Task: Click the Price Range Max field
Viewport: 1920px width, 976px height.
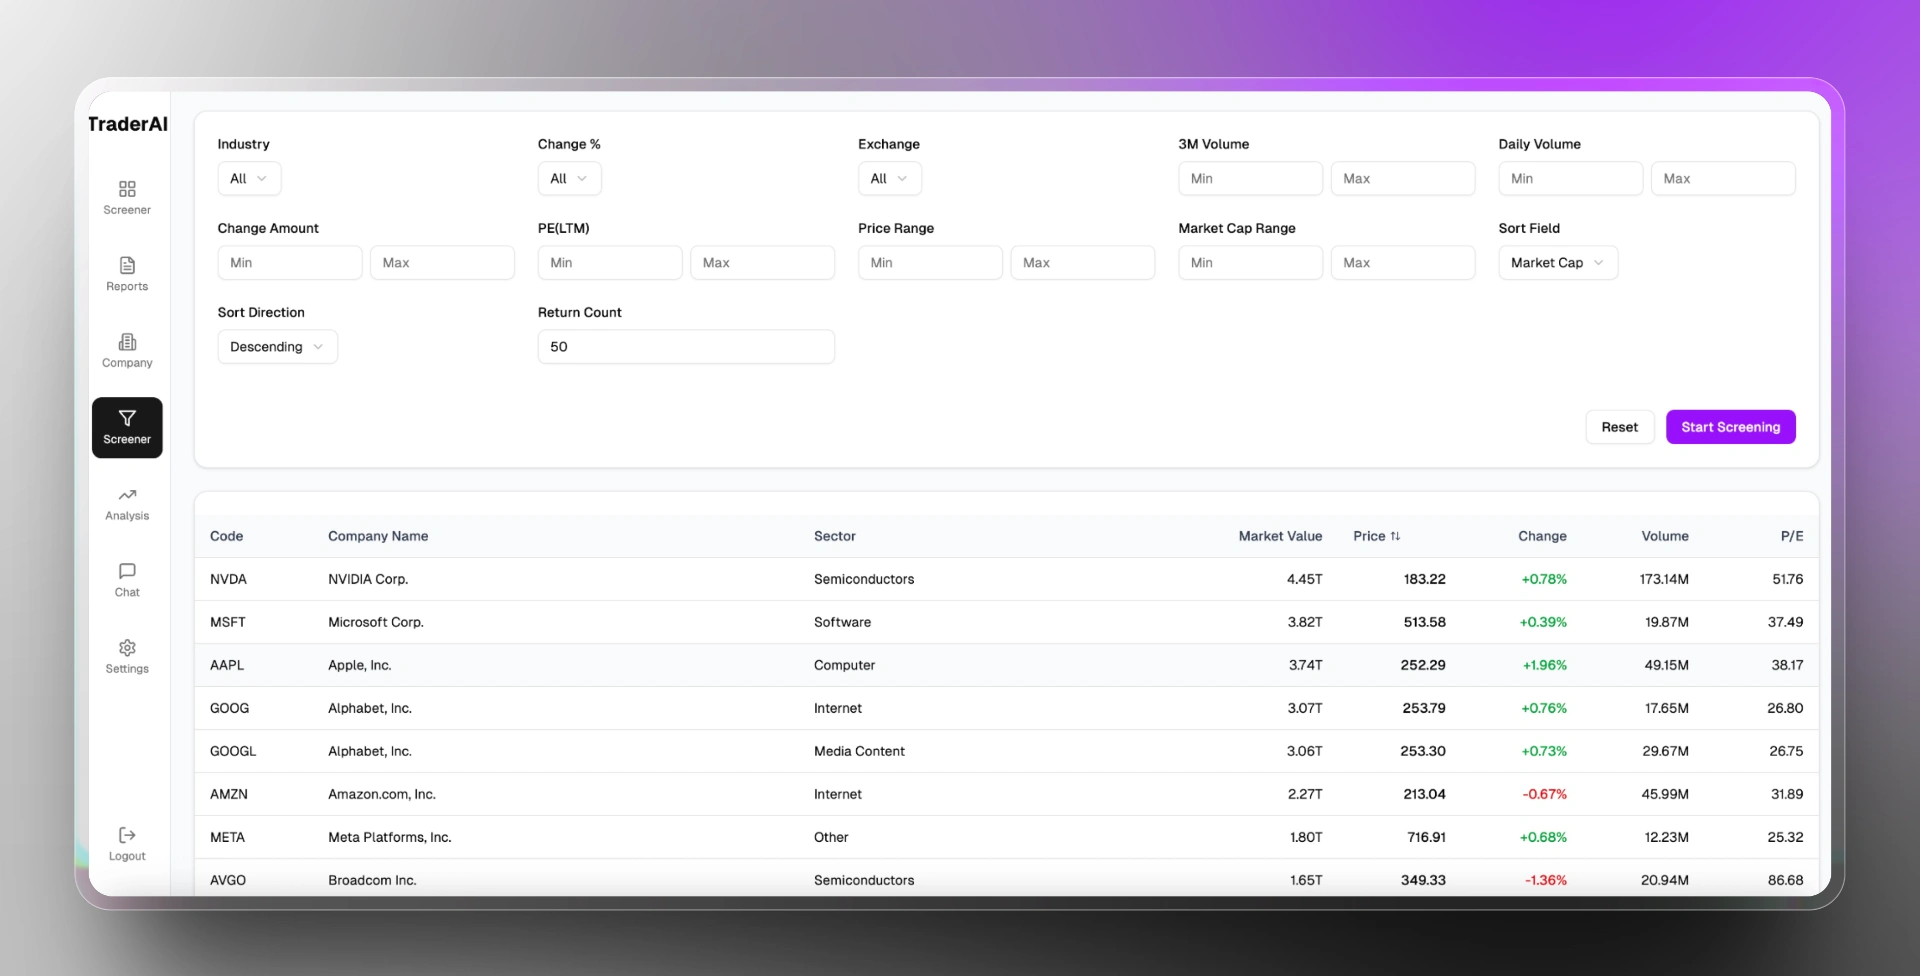Action: tap(1082, 263)
